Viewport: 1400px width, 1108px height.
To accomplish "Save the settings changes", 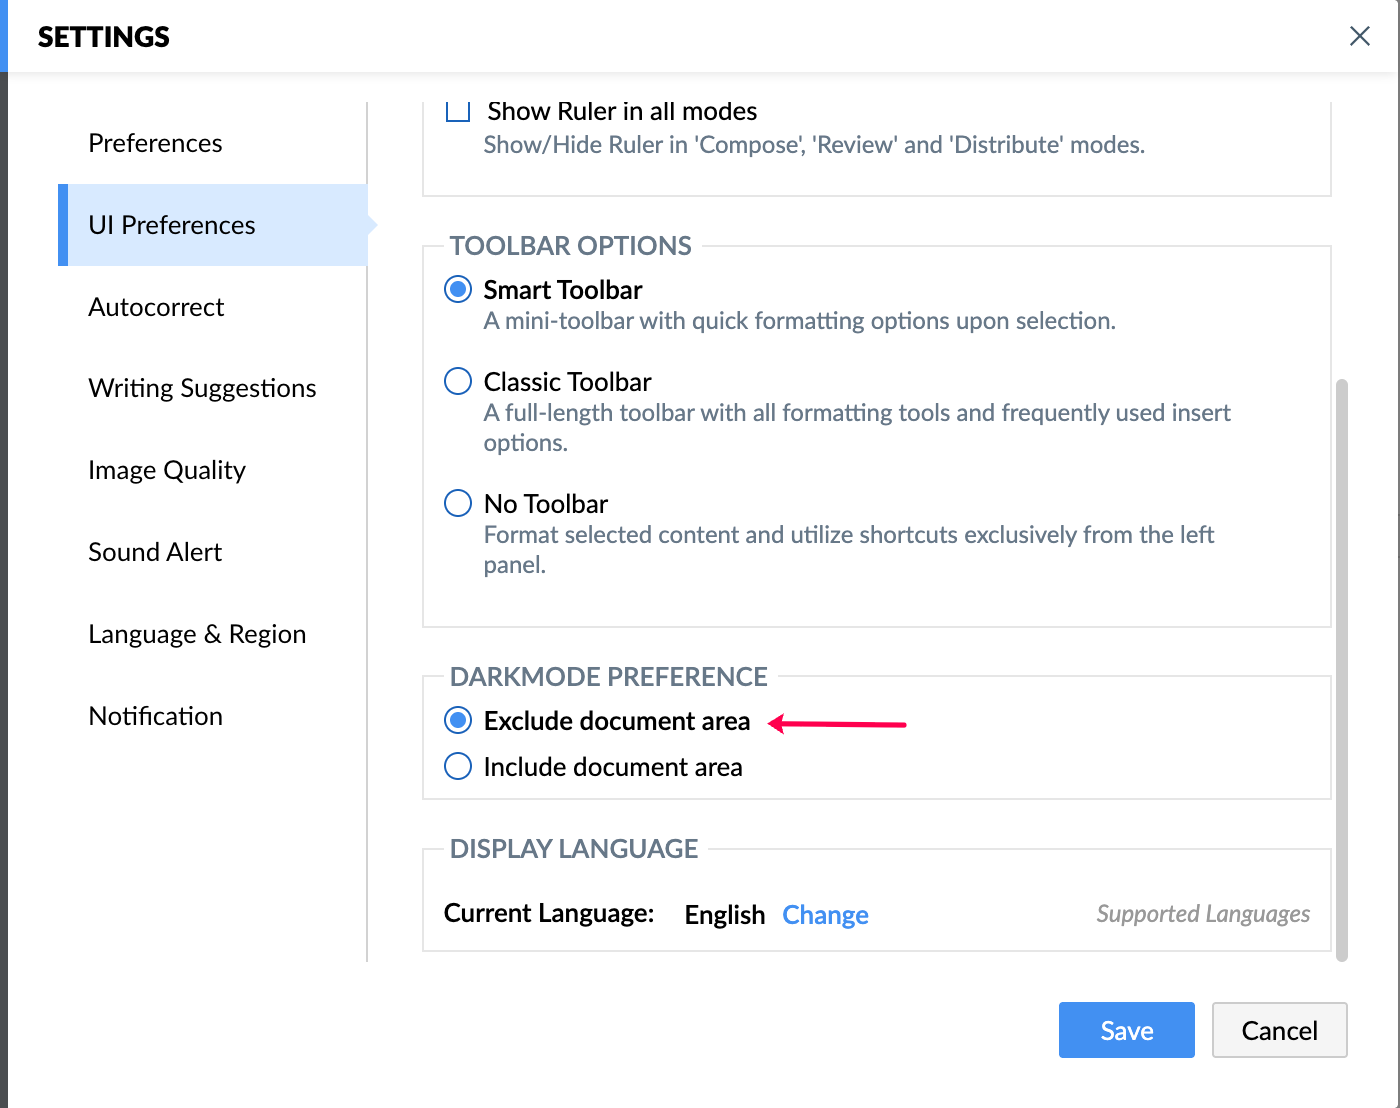I will (1126, 1030).
